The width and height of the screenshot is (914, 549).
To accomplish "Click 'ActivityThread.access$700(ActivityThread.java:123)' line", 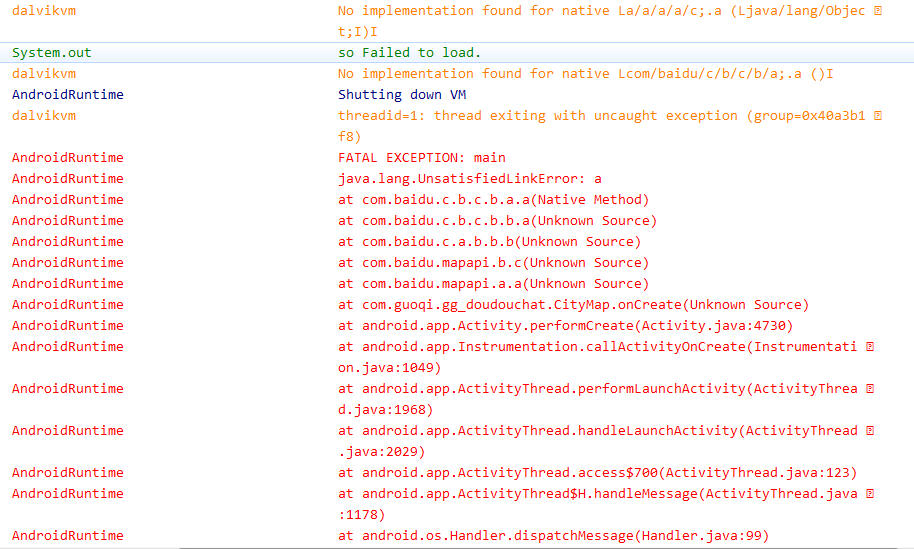I will coord(597,472).
